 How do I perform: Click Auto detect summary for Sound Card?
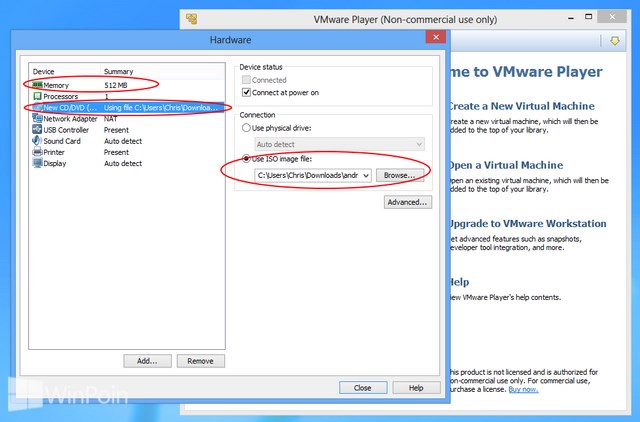pos(123,141)
